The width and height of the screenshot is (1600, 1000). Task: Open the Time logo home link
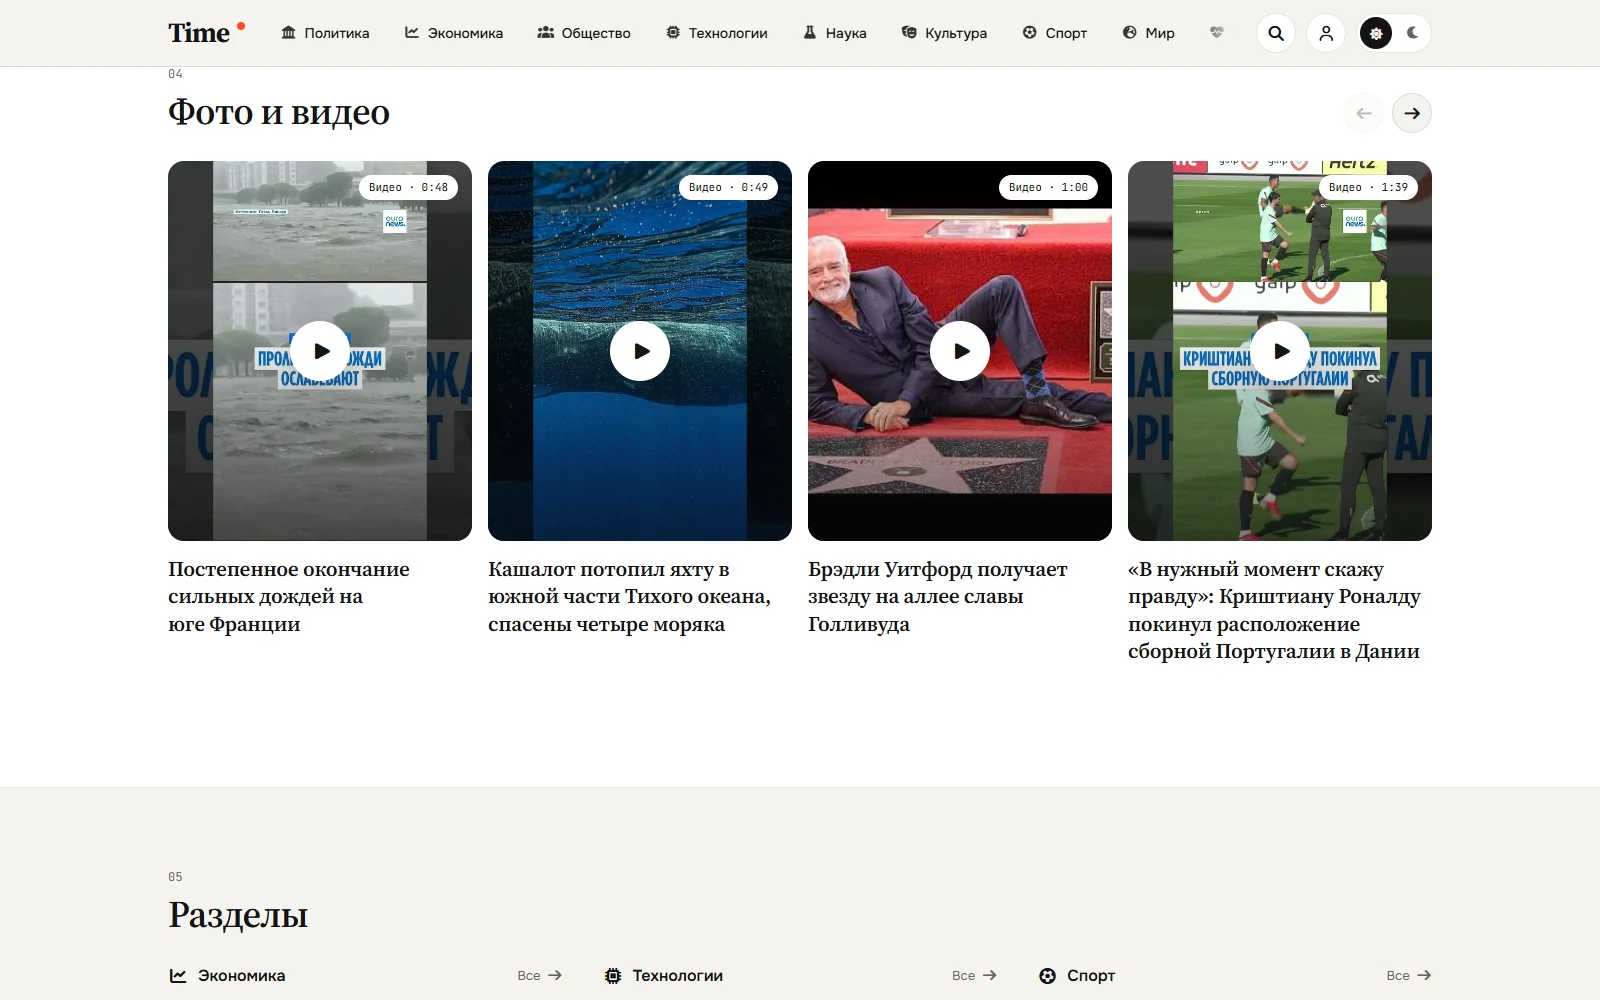point(206,33)
